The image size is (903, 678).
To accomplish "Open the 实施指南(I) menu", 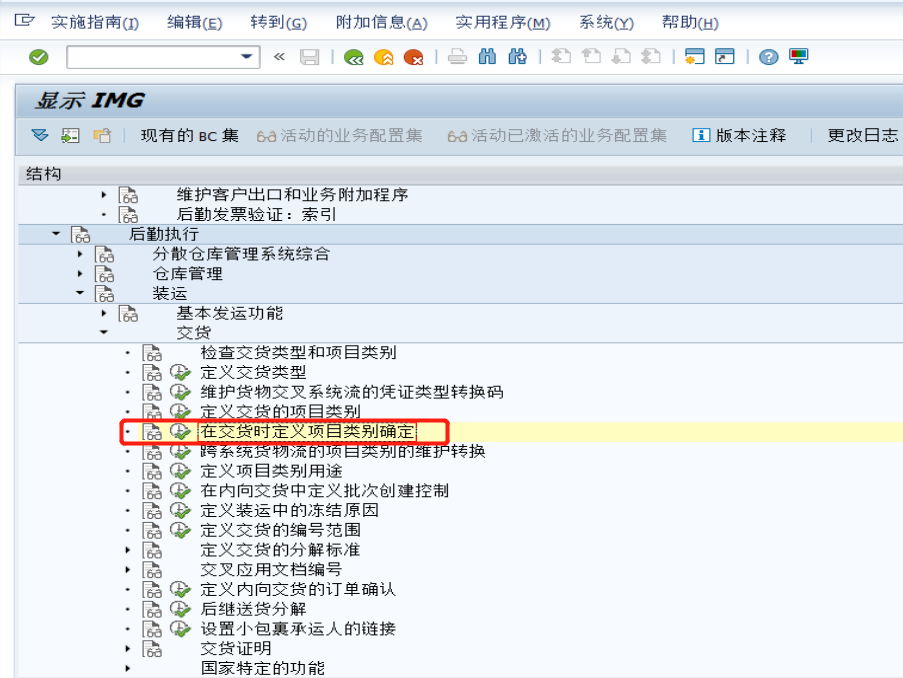I will click(95, 22).
